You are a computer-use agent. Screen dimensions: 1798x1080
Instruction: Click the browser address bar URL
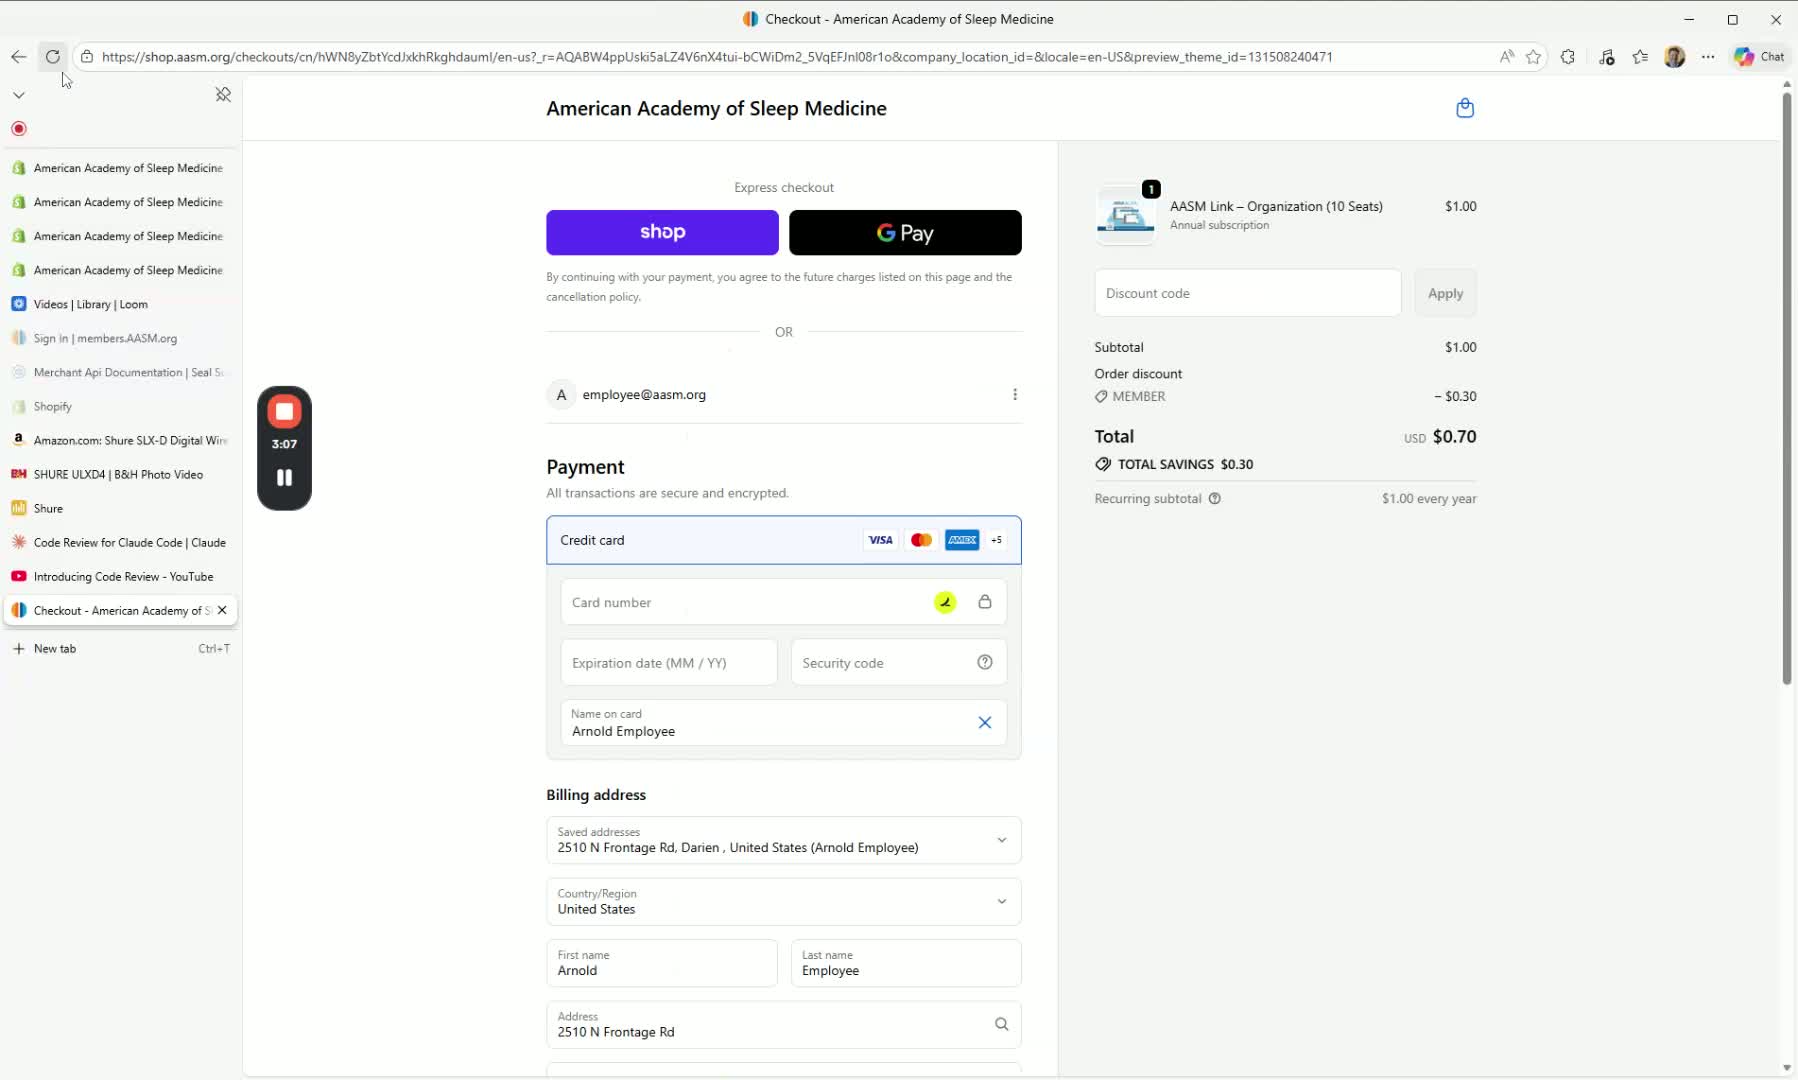click(717, 57)
